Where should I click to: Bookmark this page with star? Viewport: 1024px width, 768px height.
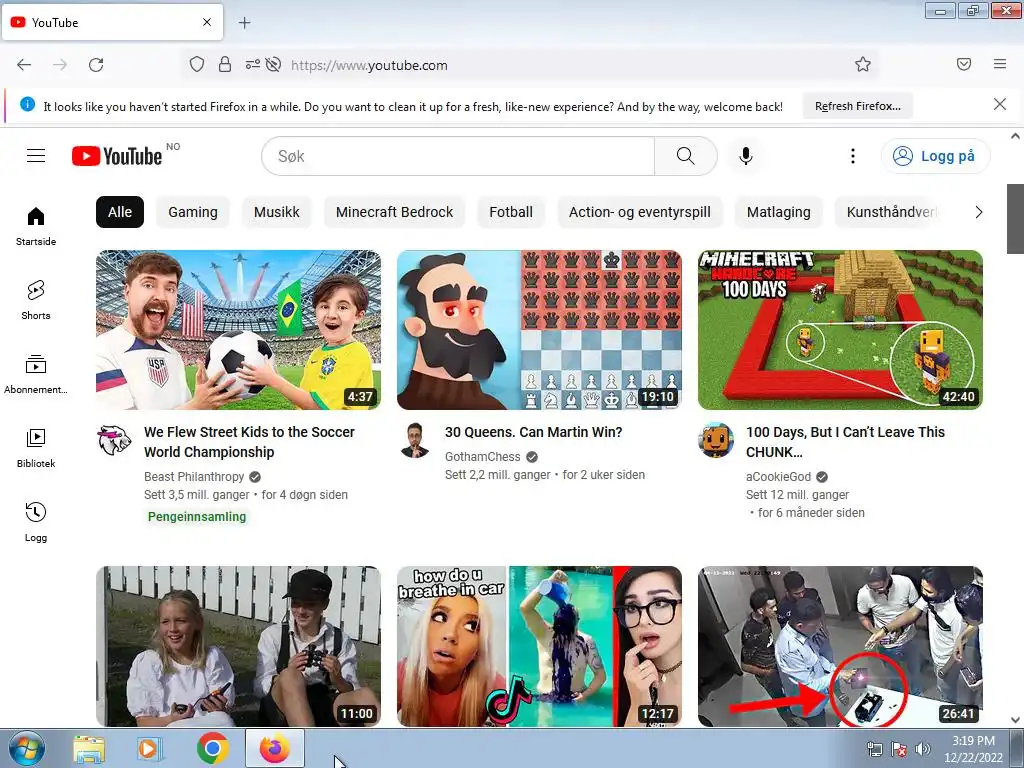[x=863, y=64]
